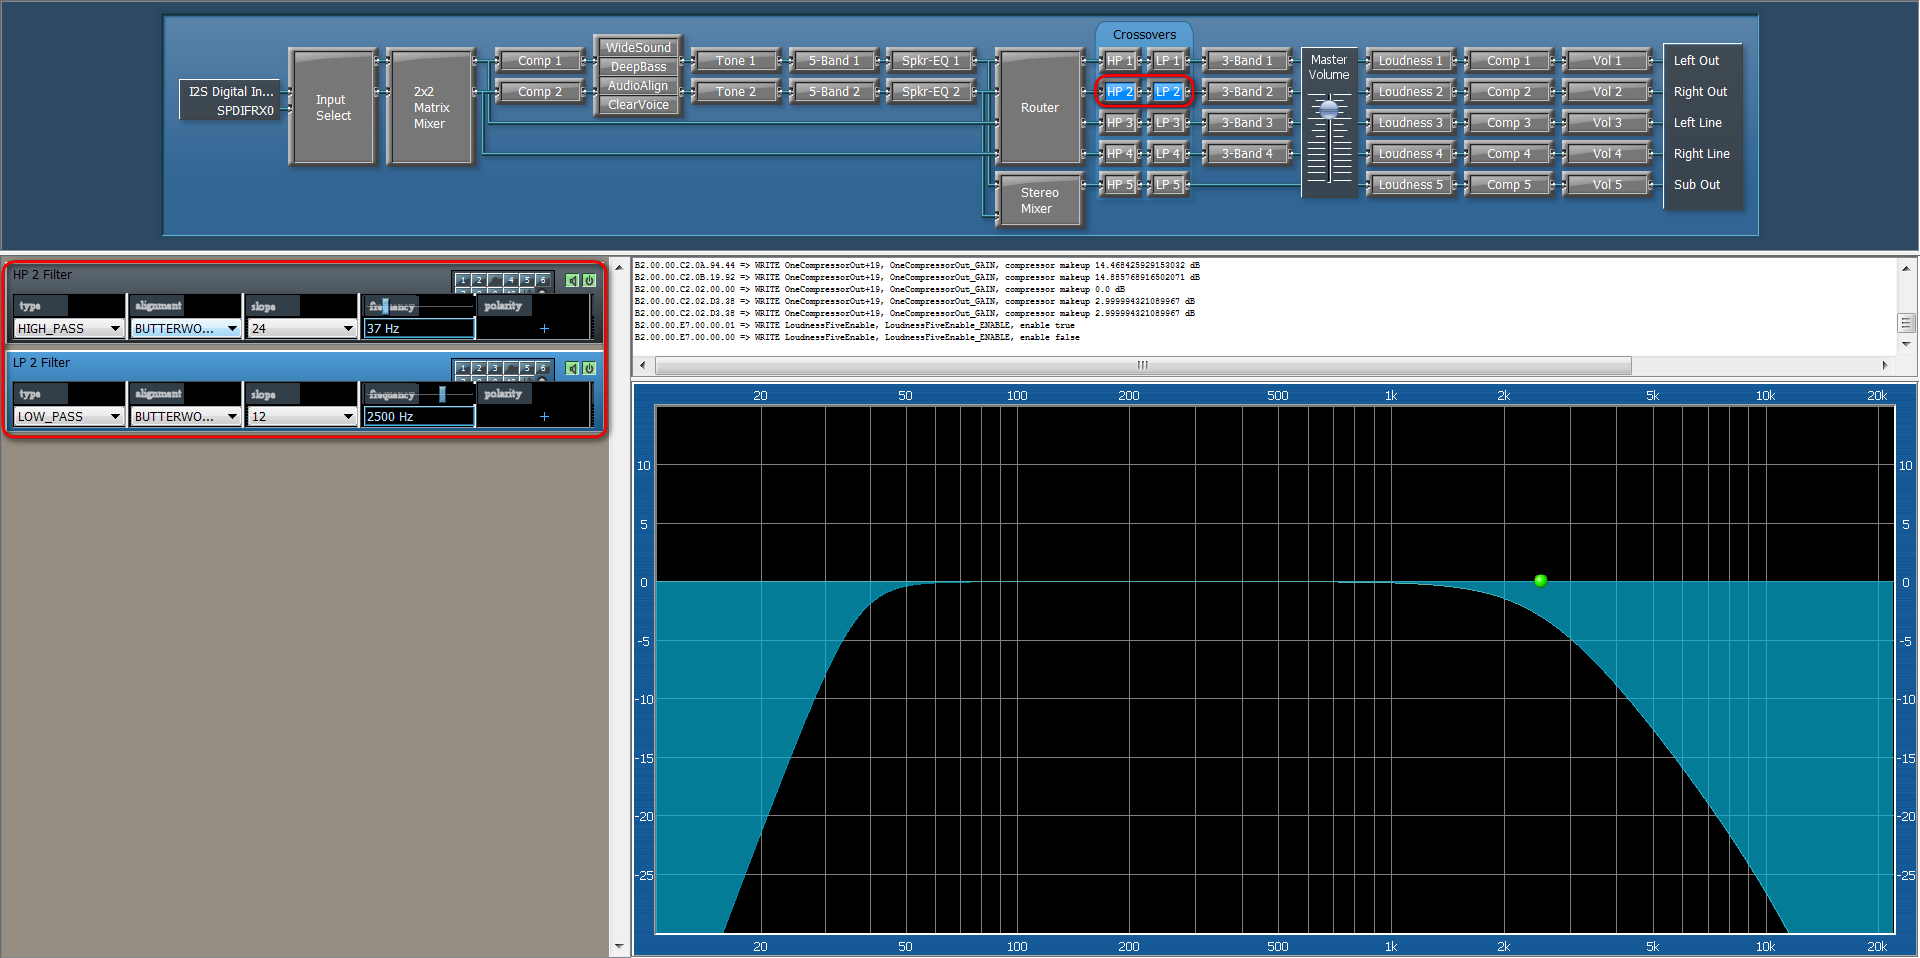Open the HP 1 crossover block
This screenshot has height=958, width=1920.
click(x=1120, y=61)
